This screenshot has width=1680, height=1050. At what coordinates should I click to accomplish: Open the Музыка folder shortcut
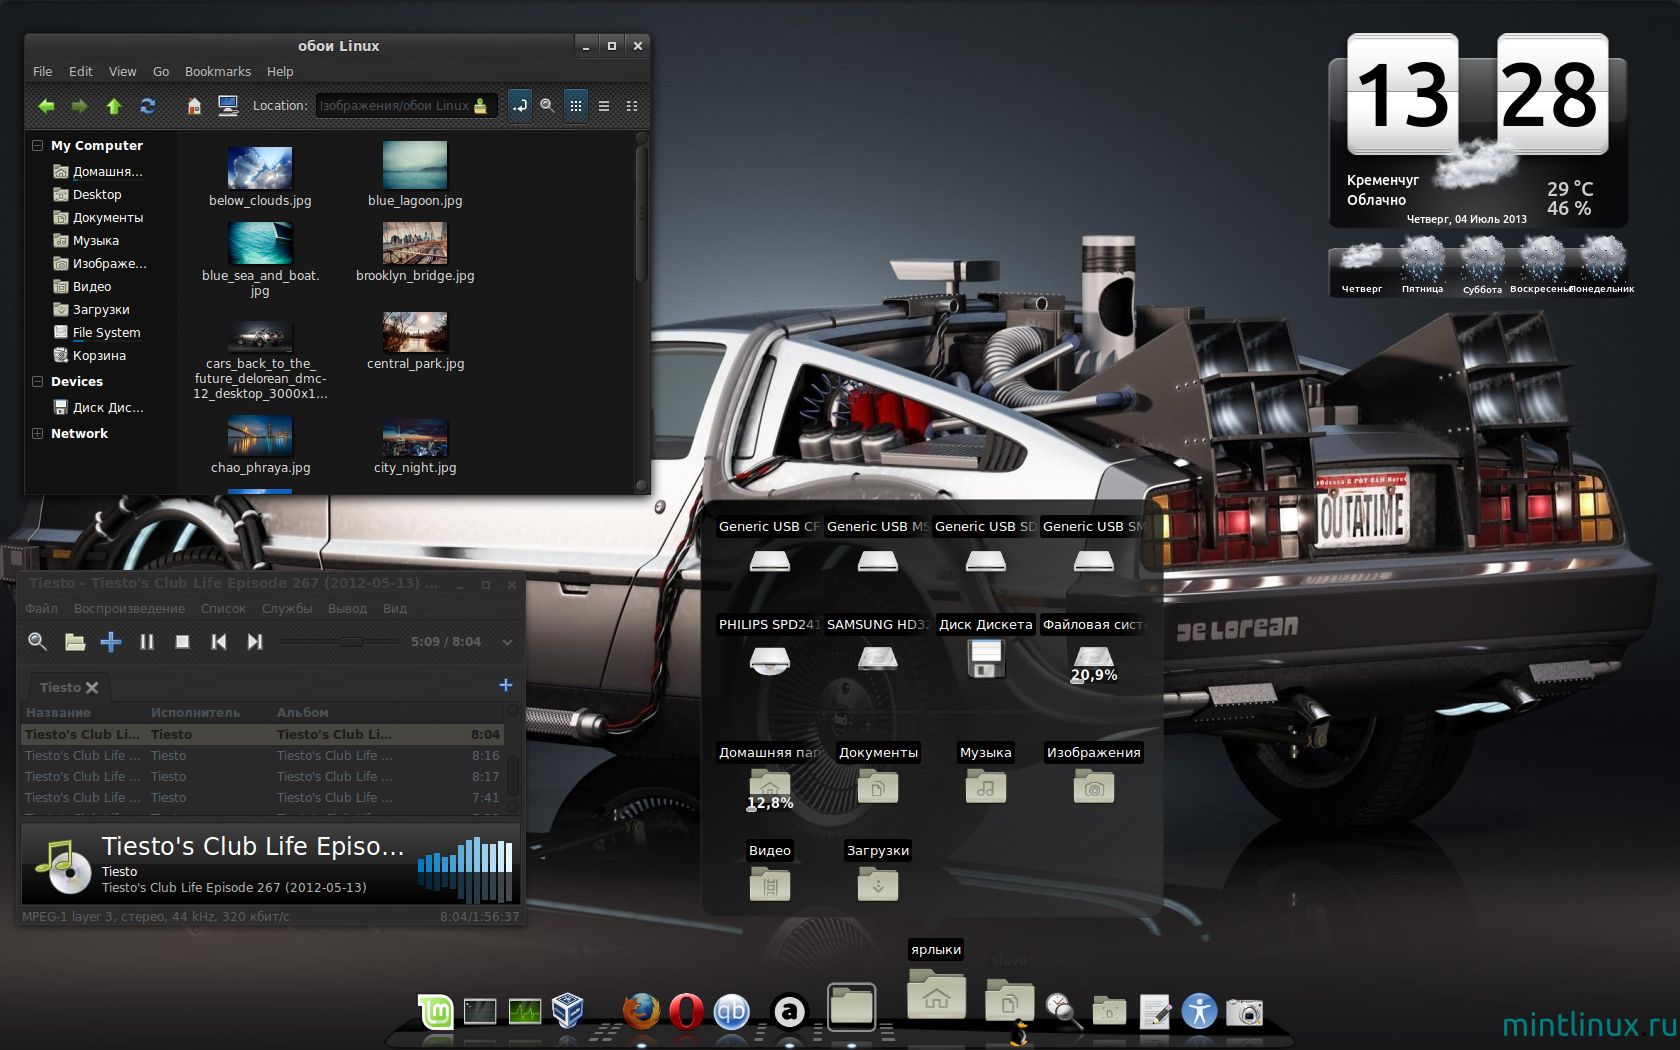click(x=986, y=787)
